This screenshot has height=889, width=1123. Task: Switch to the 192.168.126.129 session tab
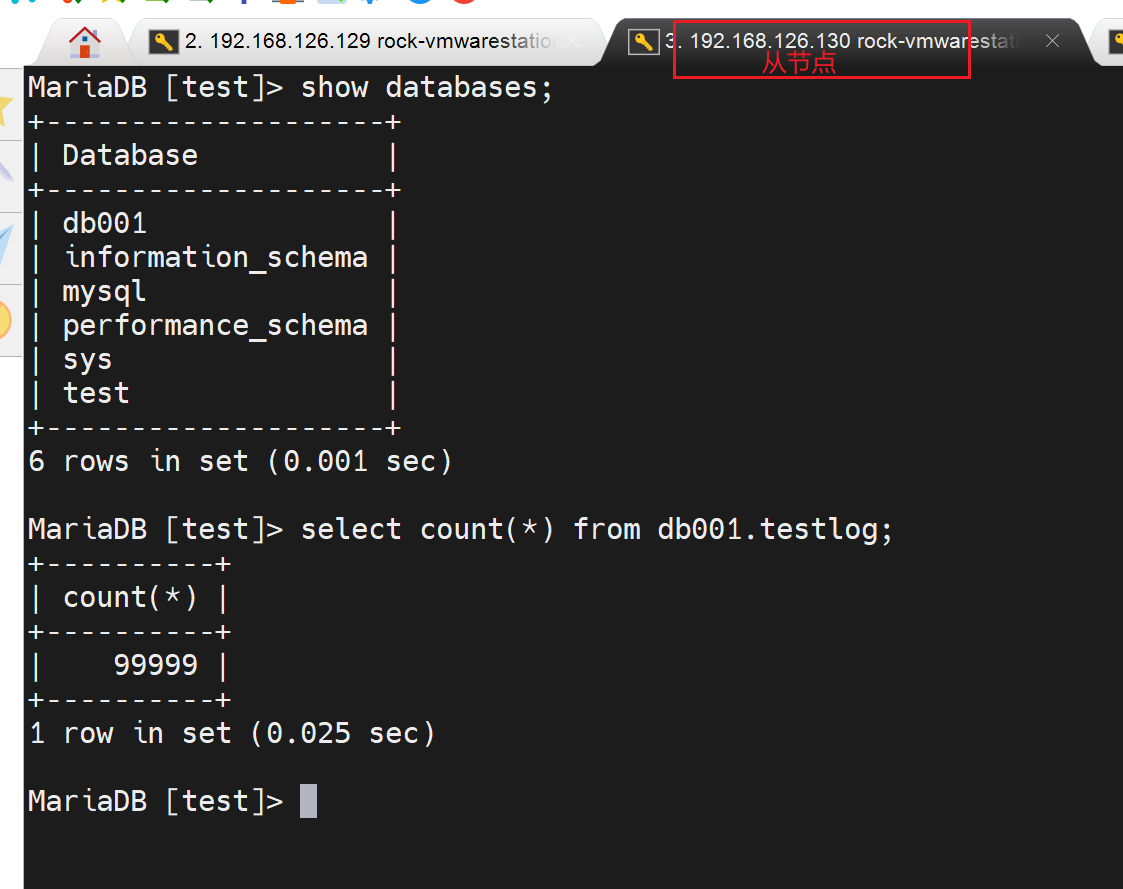[x=370, y=41]
